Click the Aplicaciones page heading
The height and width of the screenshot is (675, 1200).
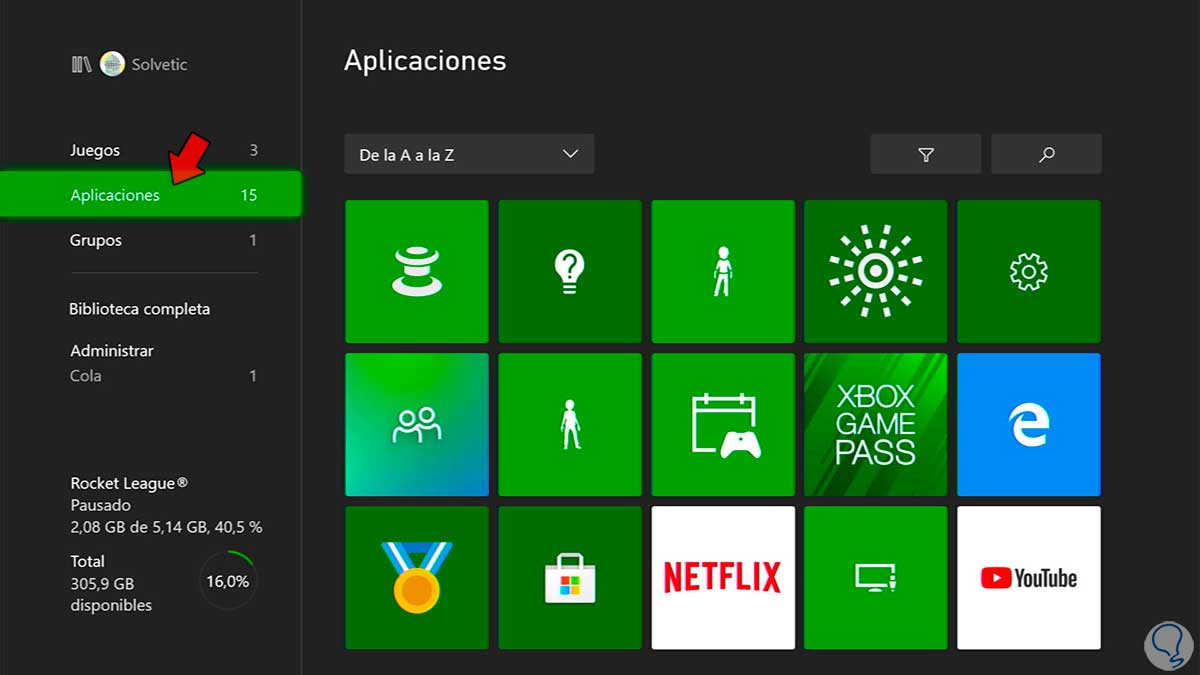pos(425,61)
